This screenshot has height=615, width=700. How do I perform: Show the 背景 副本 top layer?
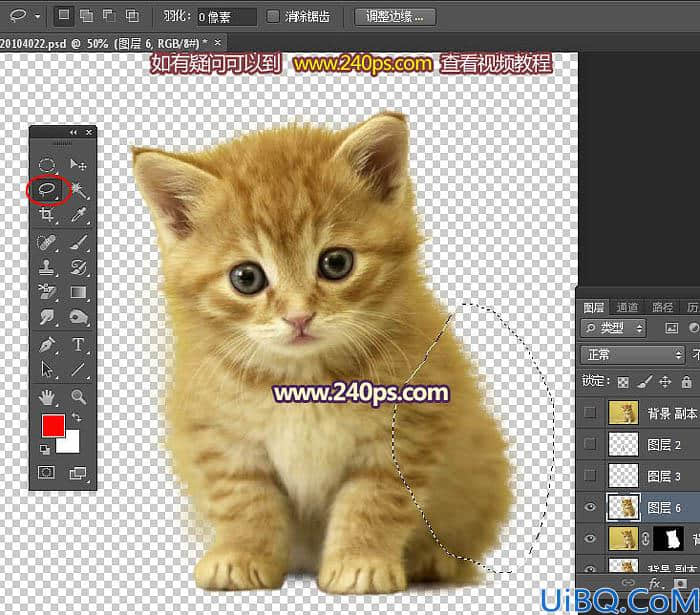point(590,412)
